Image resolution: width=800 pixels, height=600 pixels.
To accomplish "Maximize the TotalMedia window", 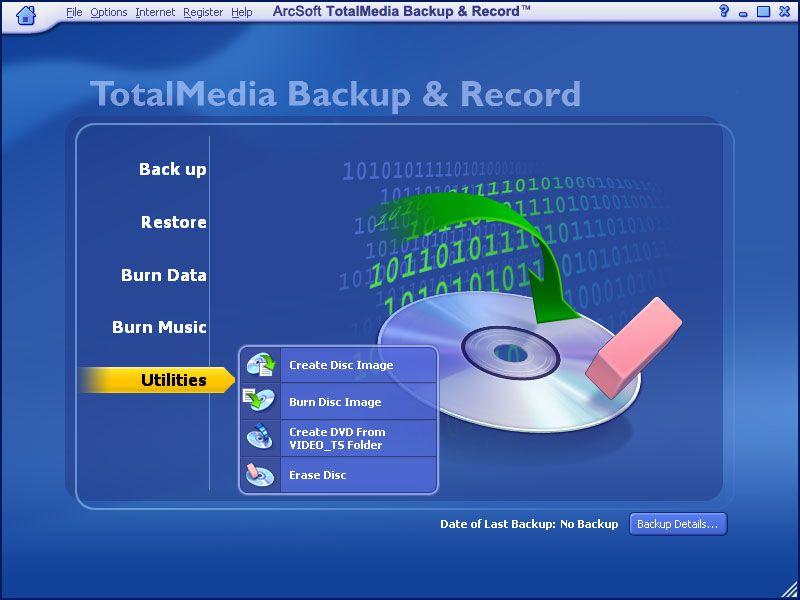I will coord(763,11).
